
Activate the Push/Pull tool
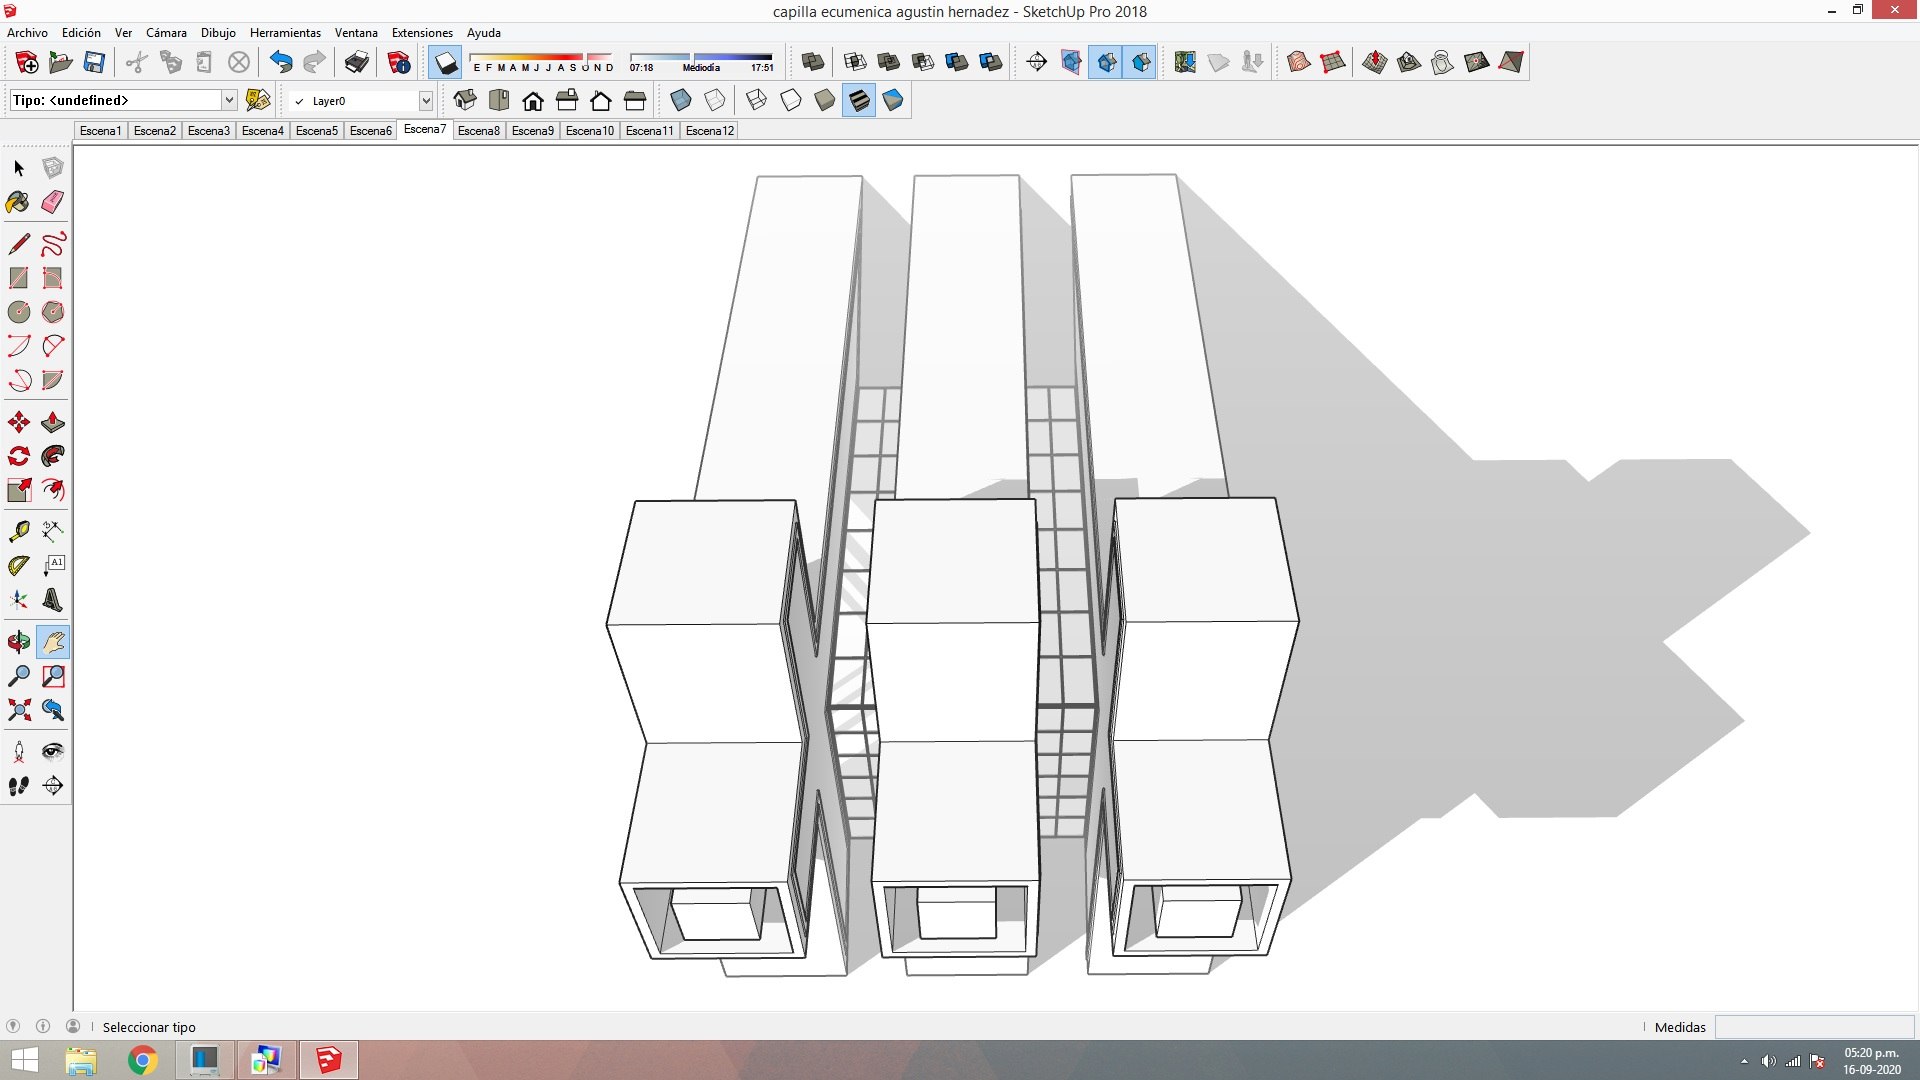point(53,422)
